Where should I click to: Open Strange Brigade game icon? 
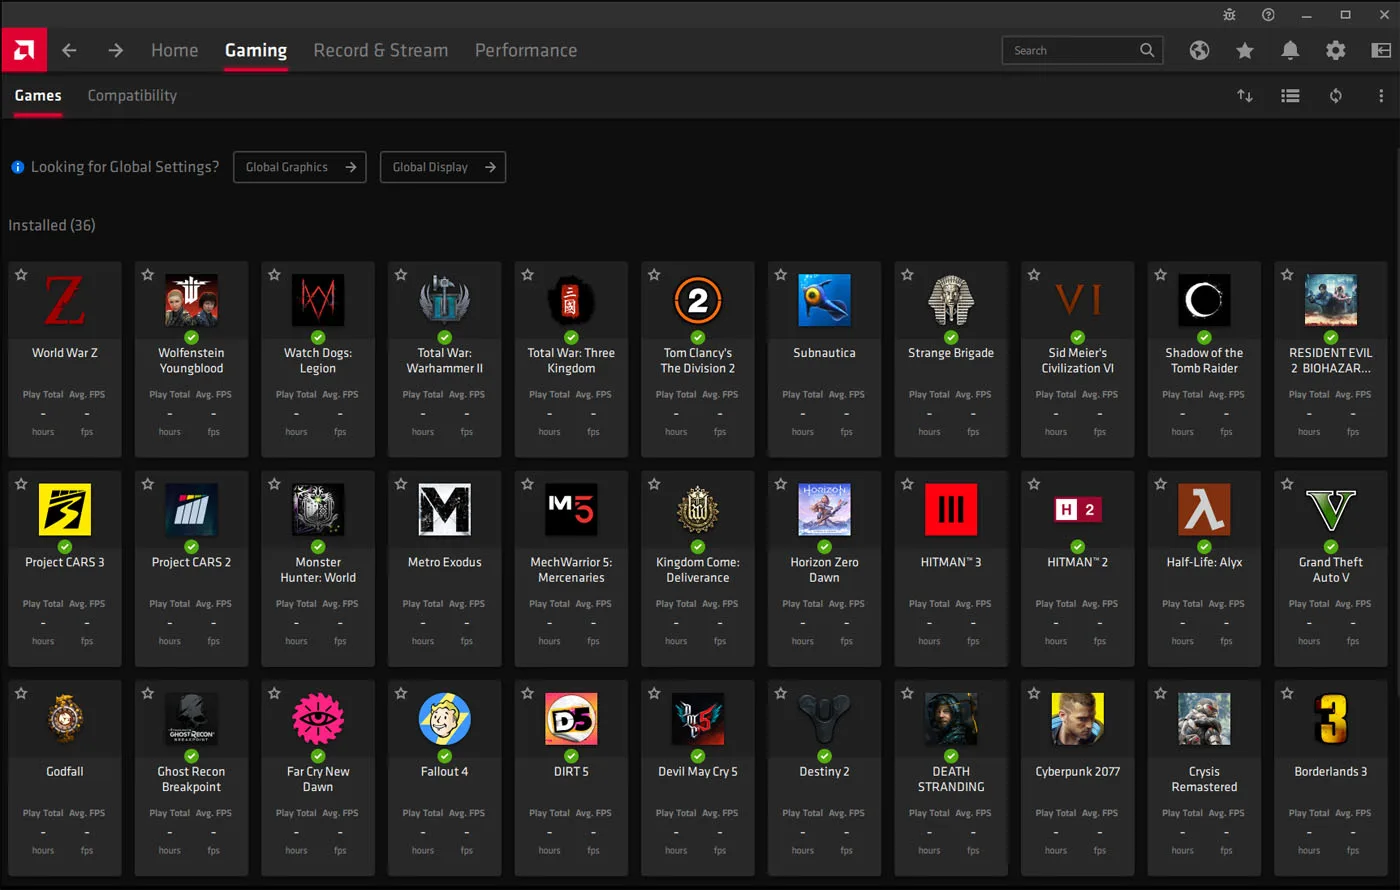951,300
